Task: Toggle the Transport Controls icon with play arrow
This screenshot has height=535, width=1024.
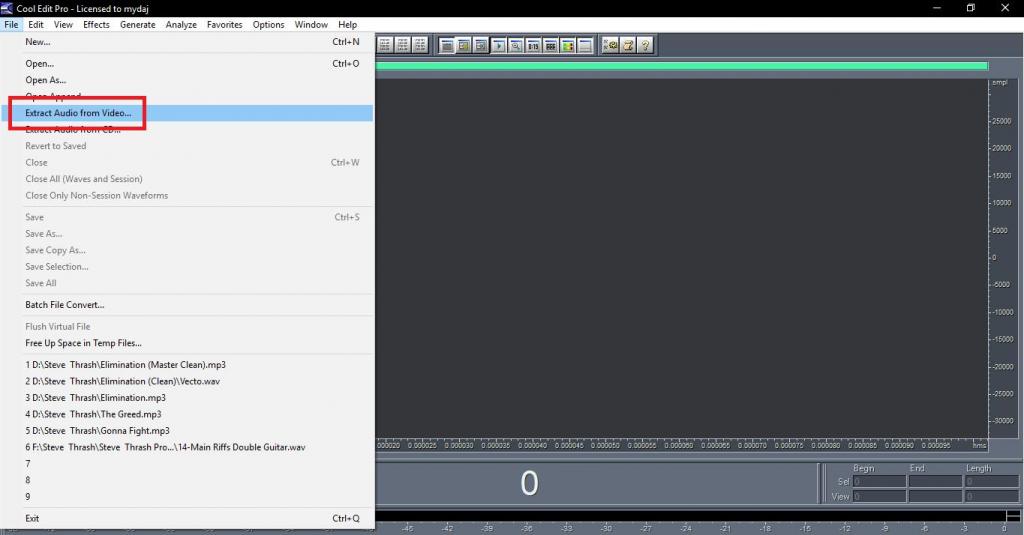Action: click(498, 45)
